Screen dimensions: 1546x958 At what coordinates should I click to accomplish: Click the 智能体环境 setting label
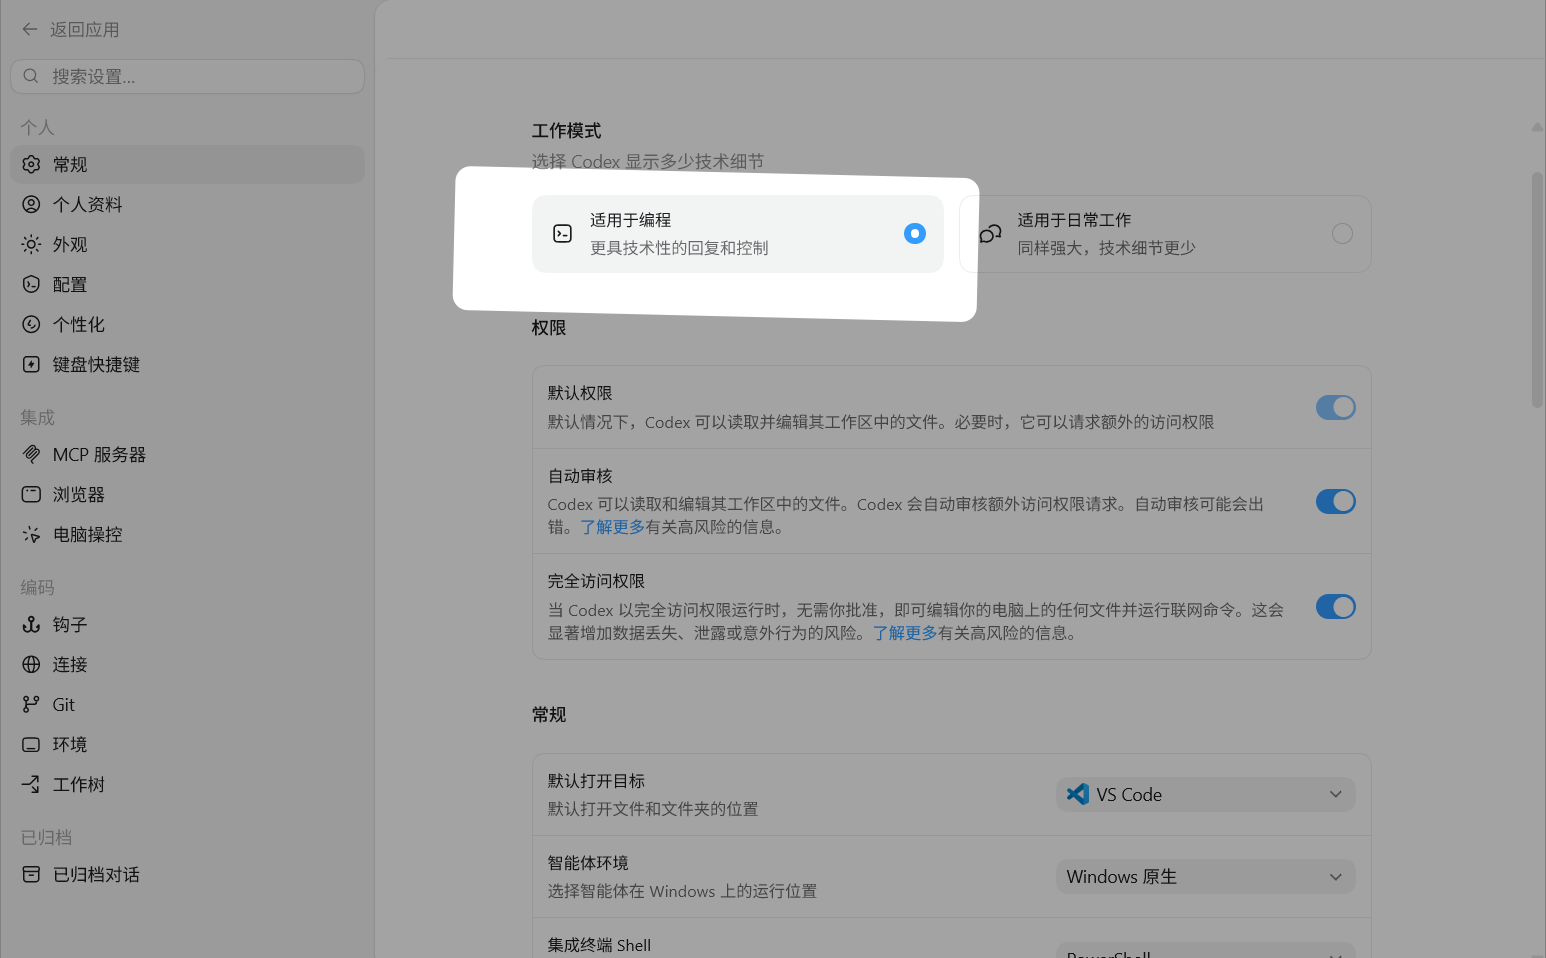588,863
